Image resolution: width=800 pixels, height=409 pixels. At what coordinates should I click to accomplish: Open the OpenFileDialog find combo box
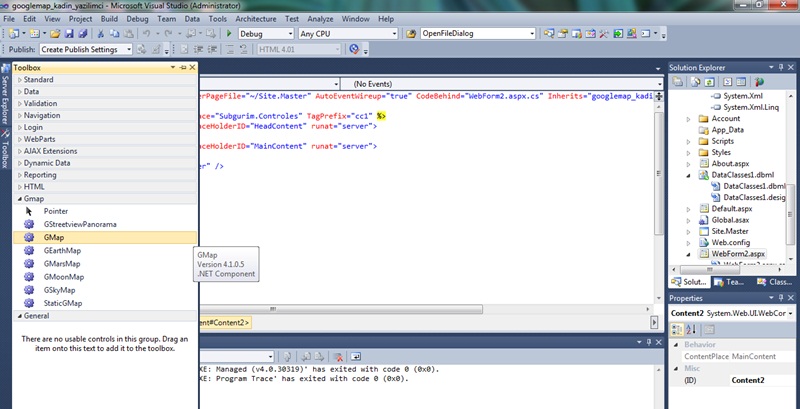click(x=532, y=34)
